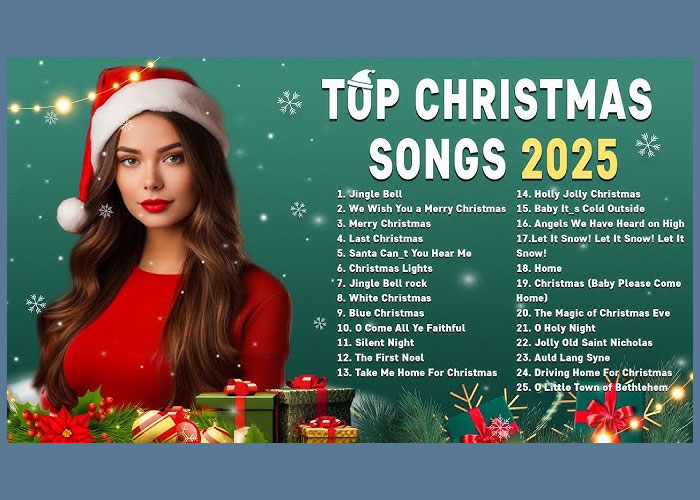The width and height of the screenshot is (700, 500).
Task: Select song 8. White Christmas
Action: pos(383,298)
